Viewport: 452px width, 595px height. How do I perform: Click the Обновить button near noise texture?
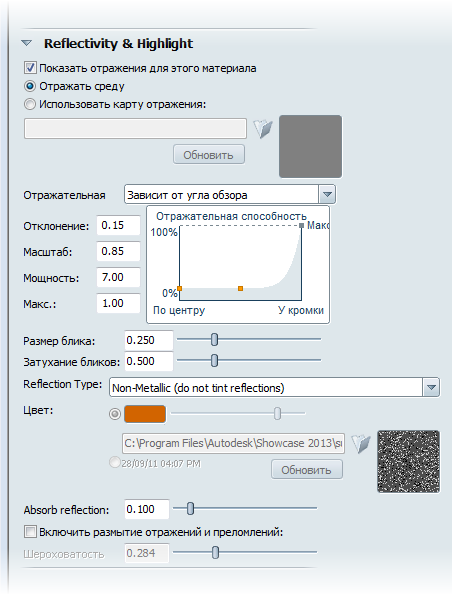307,470
